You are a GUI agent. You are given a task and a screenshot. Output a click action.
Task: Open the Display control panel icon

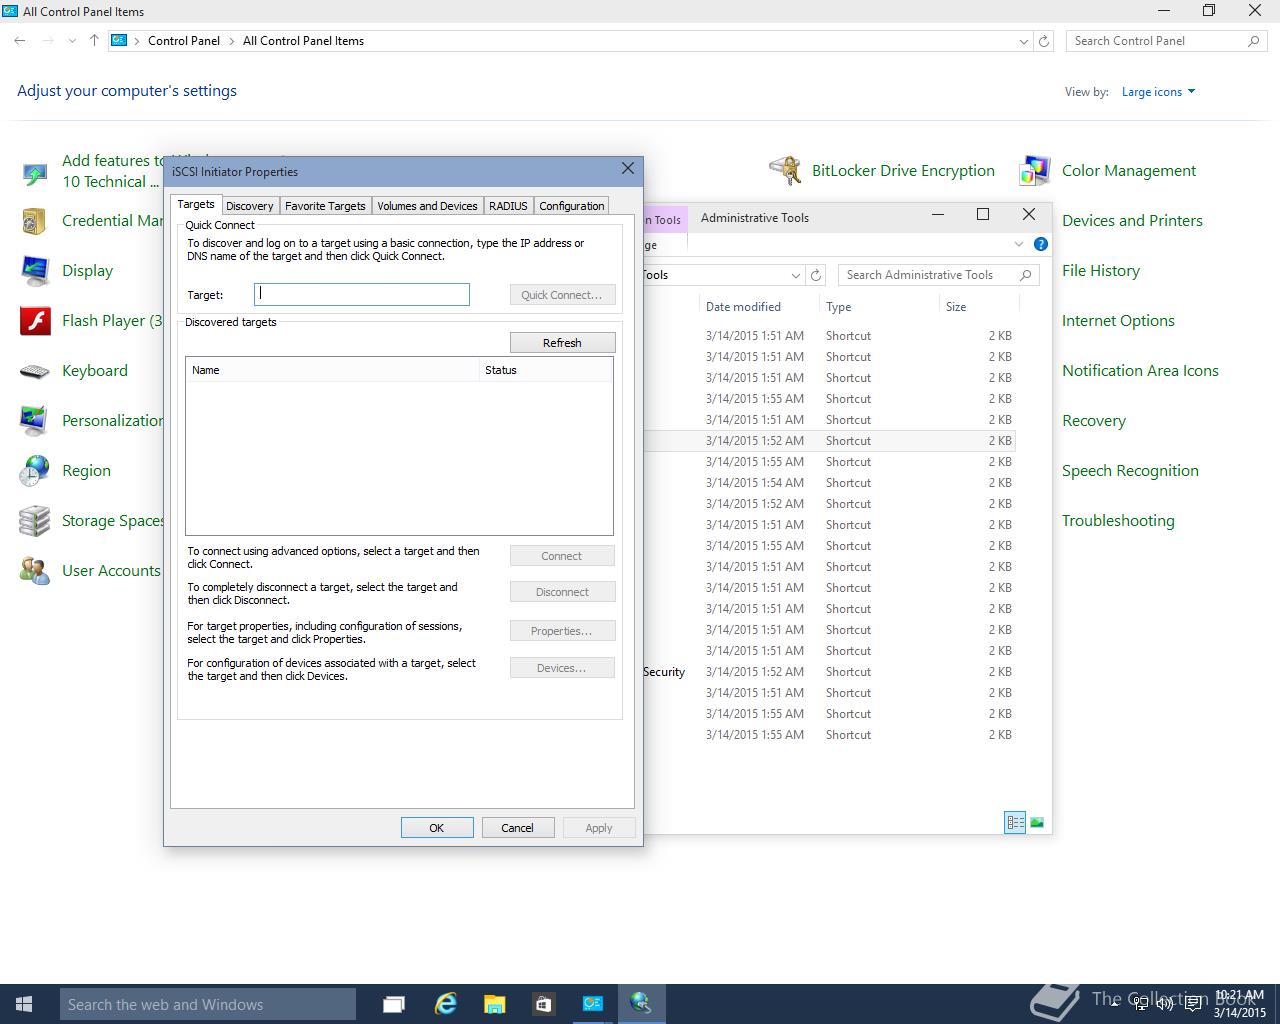click(x=35, y=271)
